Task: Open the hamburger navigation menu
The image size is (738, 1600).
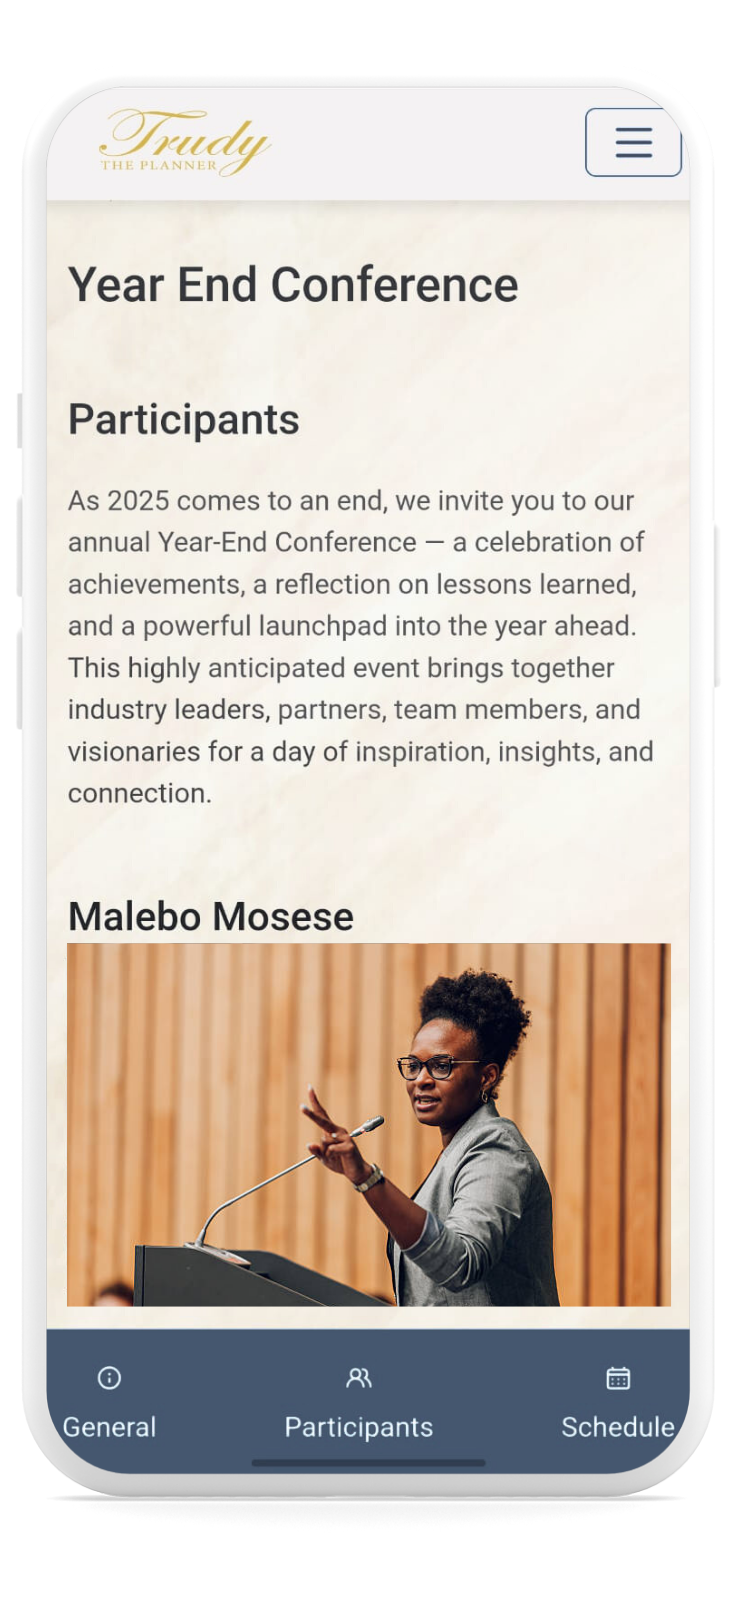Action: coord(633,142)
